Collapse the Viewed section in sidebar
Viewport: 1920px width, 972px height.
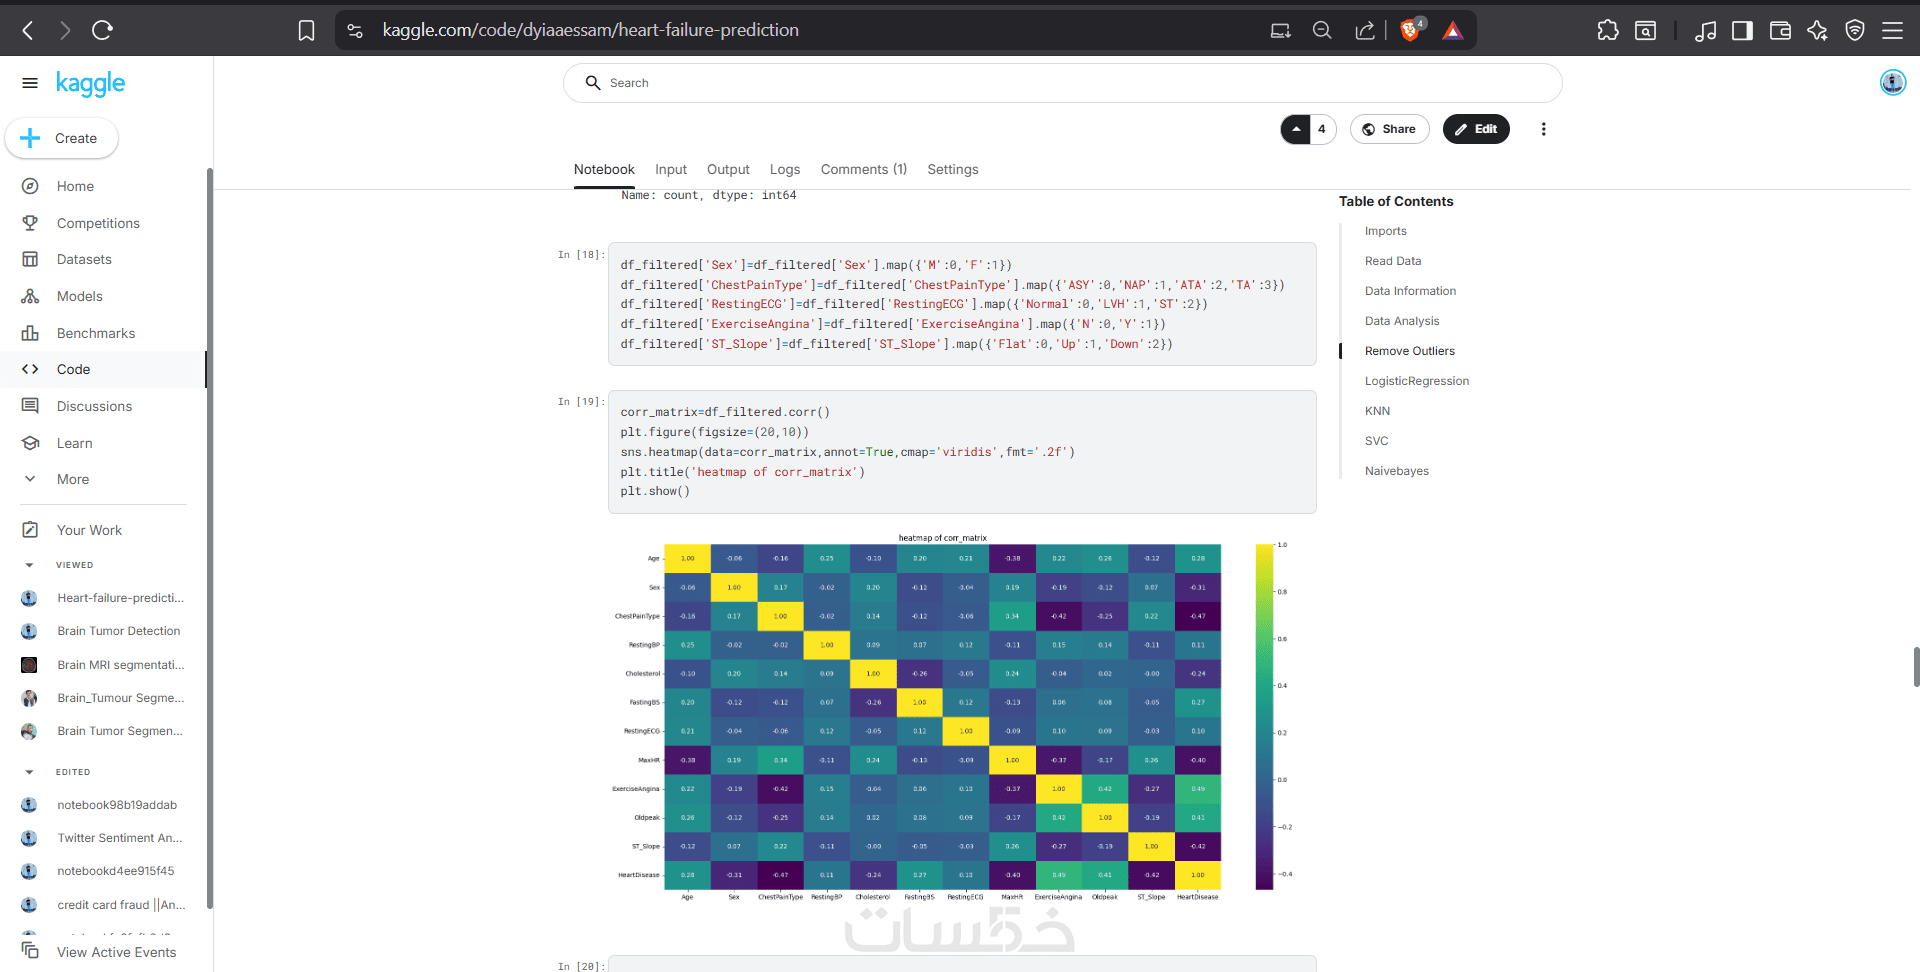[29, 565]
